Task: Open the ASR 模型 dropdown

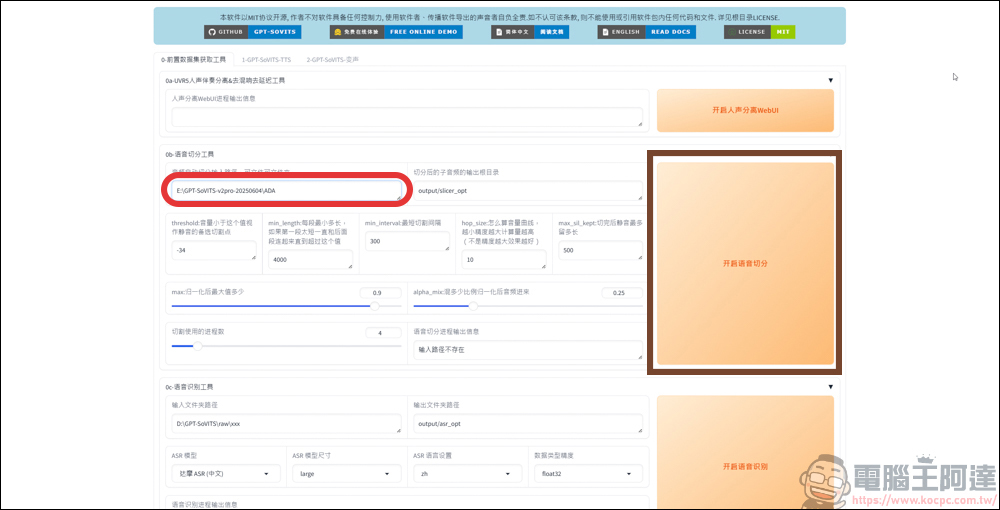Action: pyautogui.click(x=226, y=474)
